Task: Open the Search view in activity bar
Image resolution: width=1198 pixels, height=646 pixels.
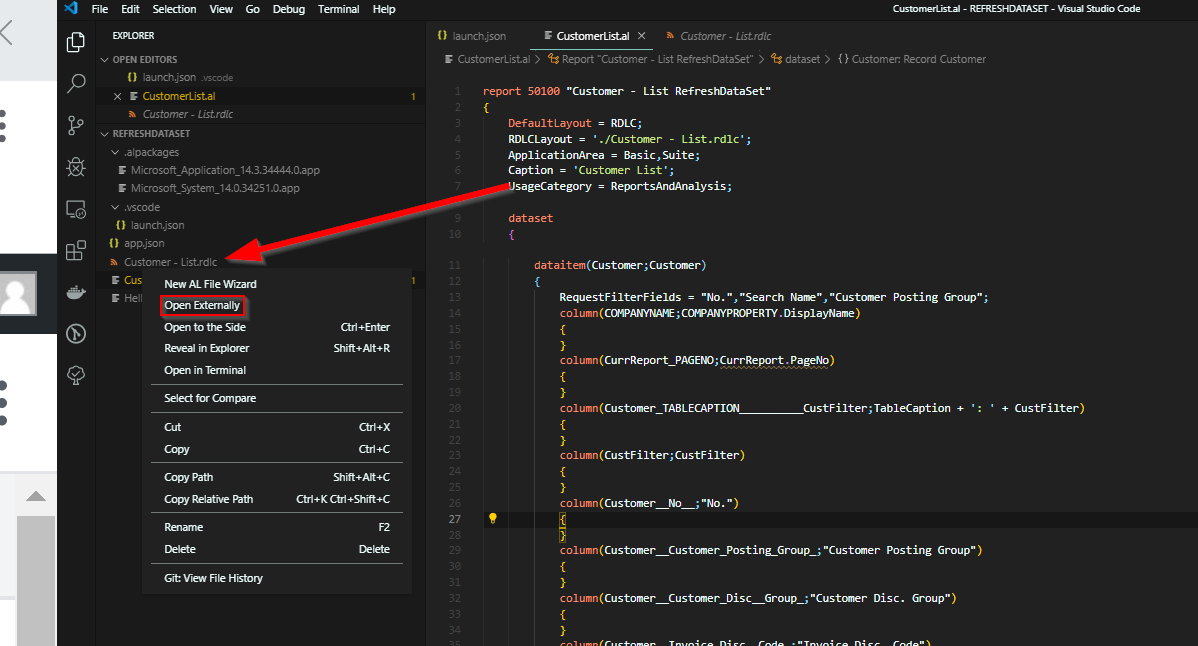Action: (76, 83)
